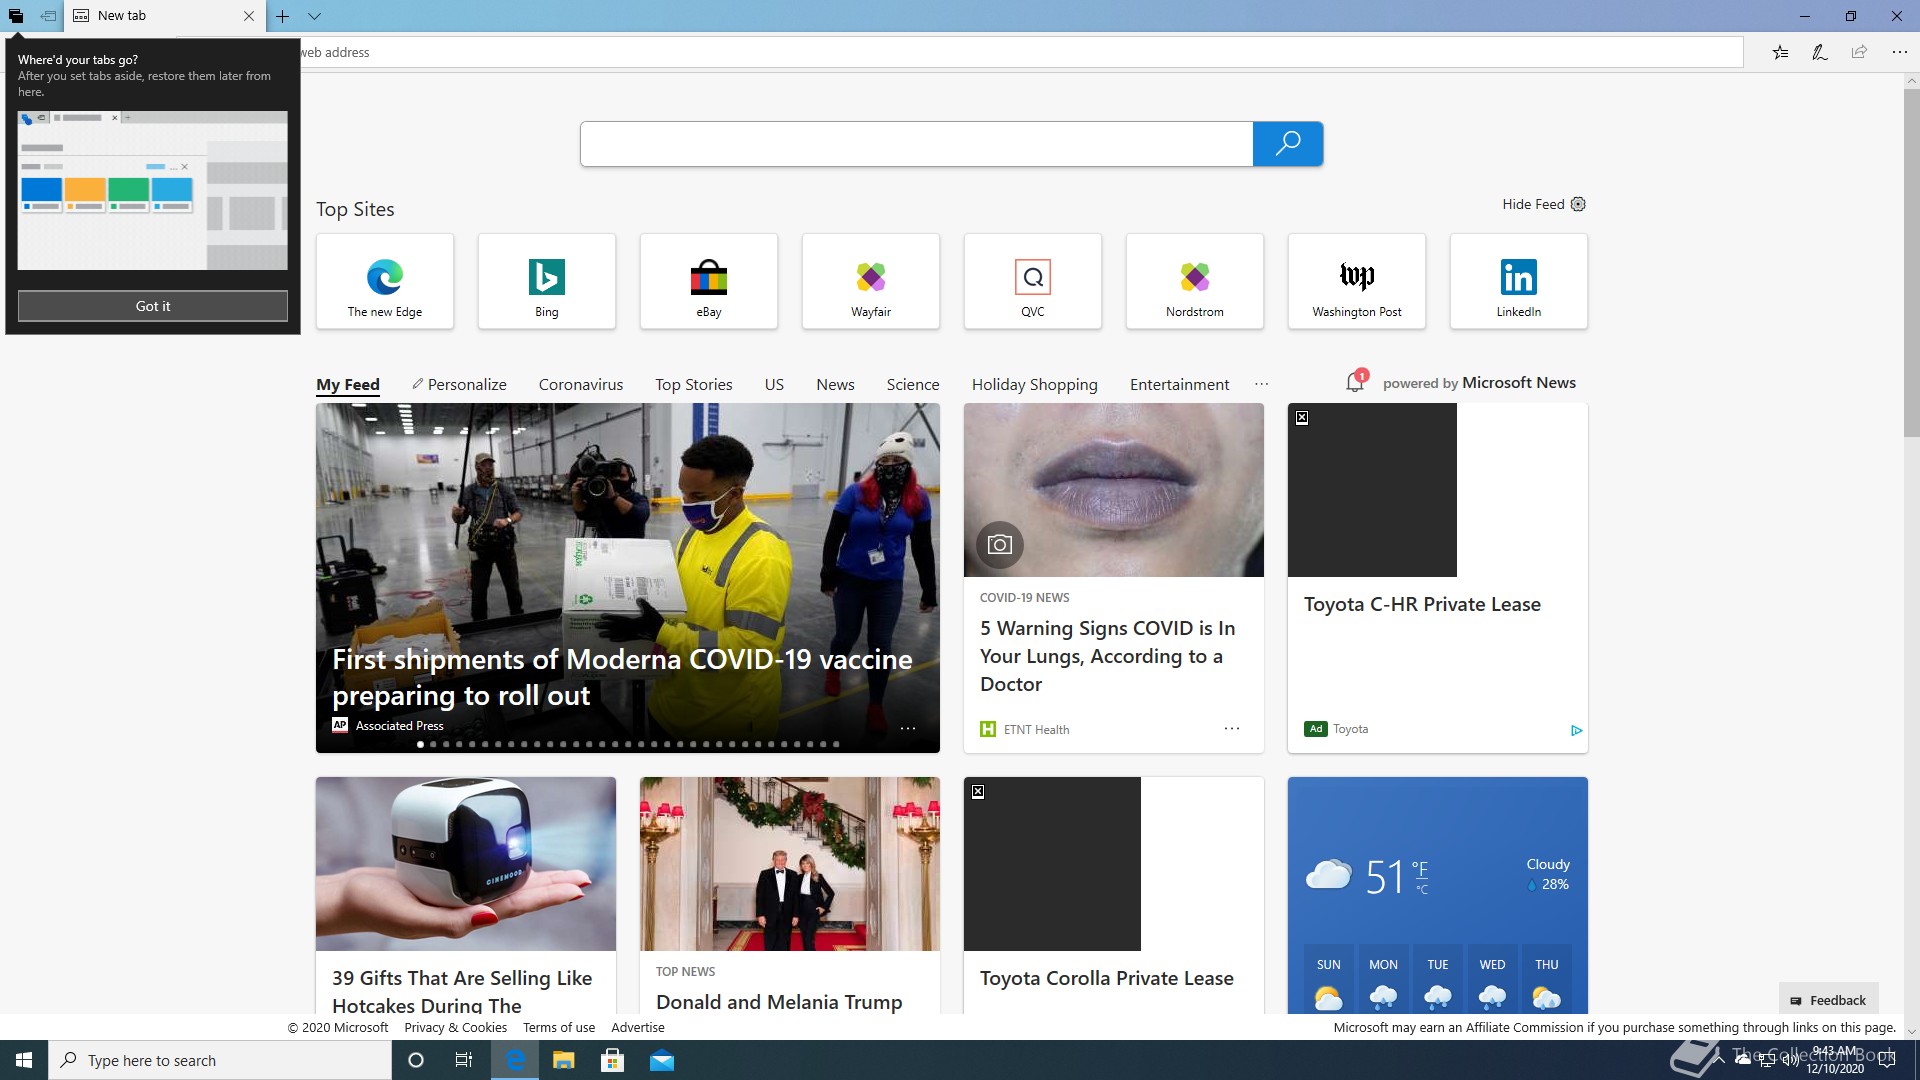Viewport: 1920px width, 1080px height.
Task: Focus the web search box
Action: click(x=916, y=144)
